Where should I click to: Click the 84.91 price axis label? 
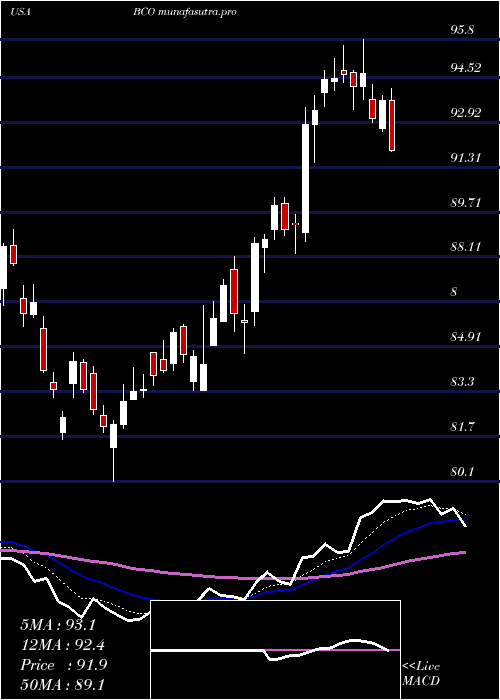click(466, 337)
